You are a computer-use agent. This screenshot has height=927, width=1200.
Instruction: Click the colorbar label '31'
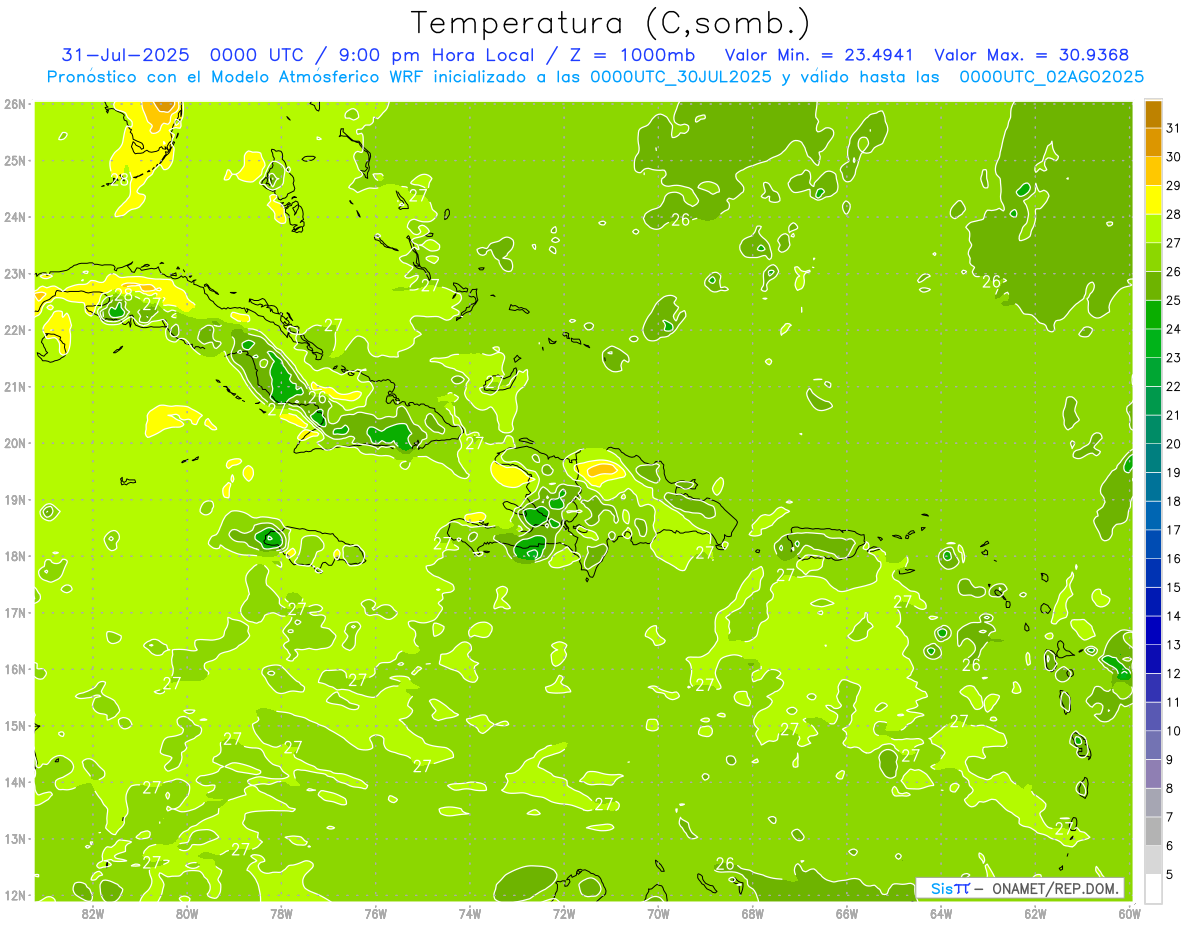point(1174,128)
